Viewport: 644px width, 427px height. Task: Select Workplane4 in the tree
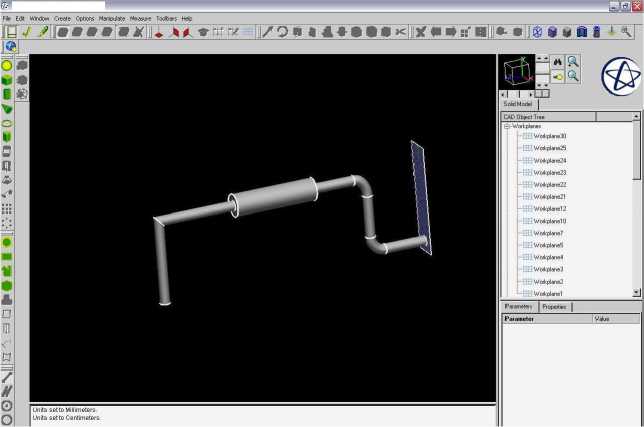pyautogui.click(x=548, y=257)
